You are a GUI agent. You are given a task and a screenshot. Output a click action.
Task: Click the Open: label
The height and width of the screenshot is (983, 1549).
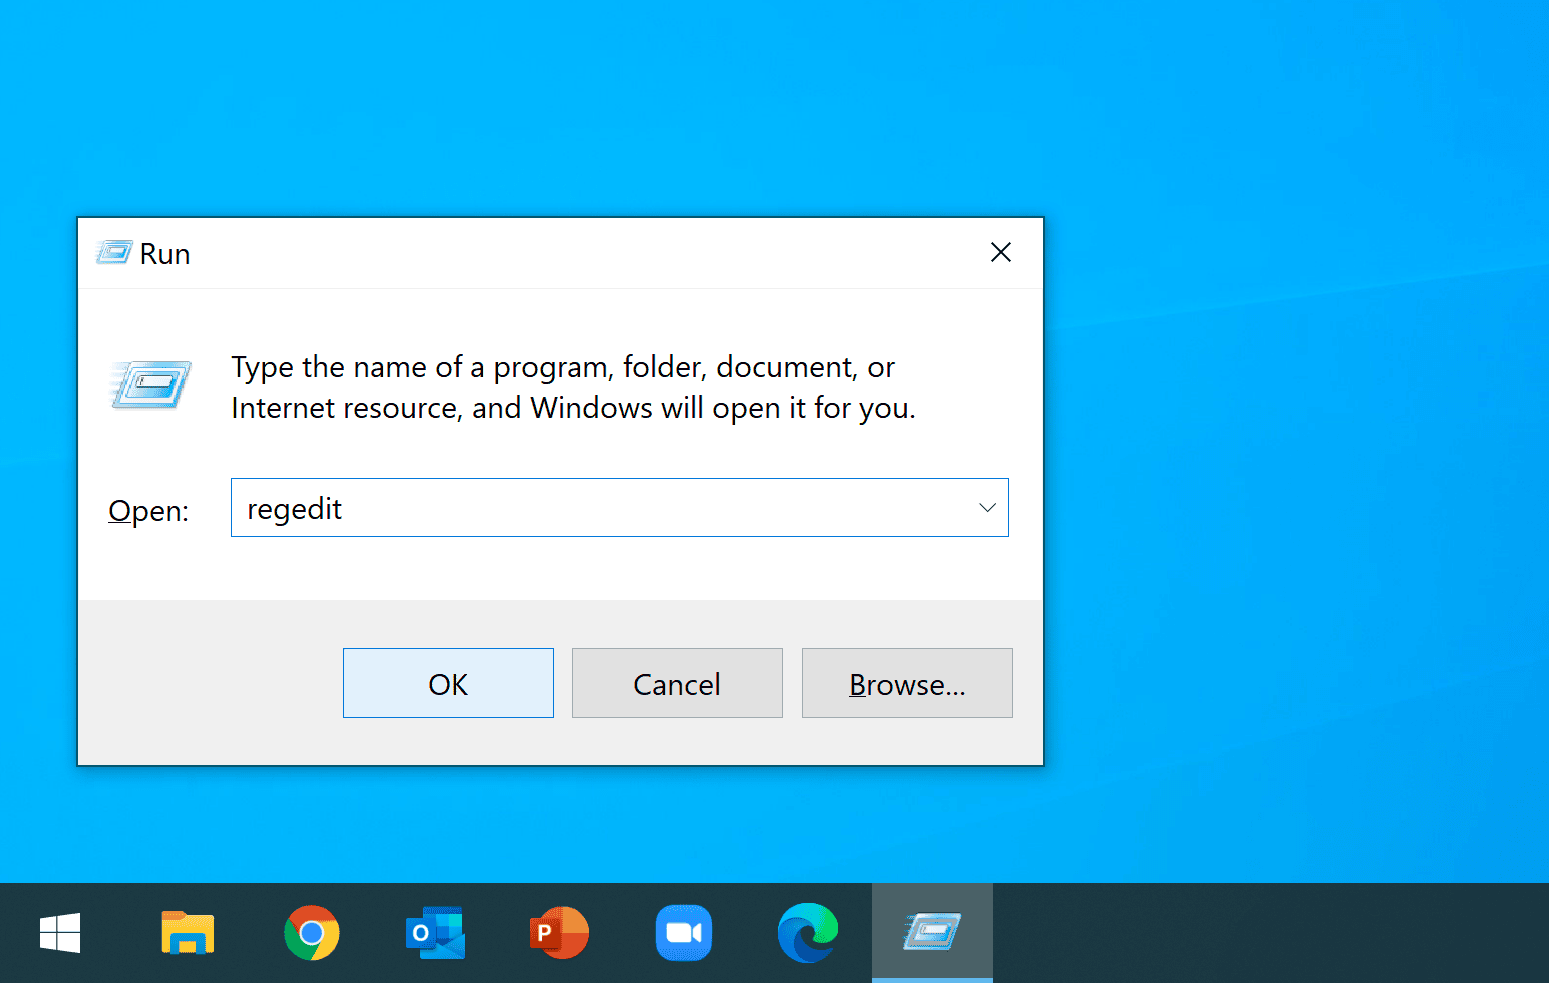[x=147, y=510]
